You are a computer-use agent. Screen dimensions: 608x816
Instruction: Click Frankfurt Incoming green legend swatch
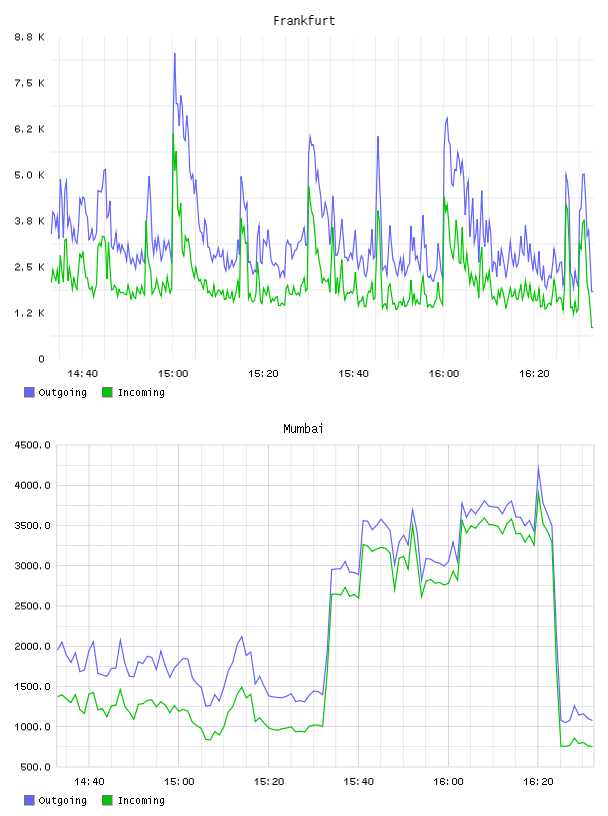[107, 392]
